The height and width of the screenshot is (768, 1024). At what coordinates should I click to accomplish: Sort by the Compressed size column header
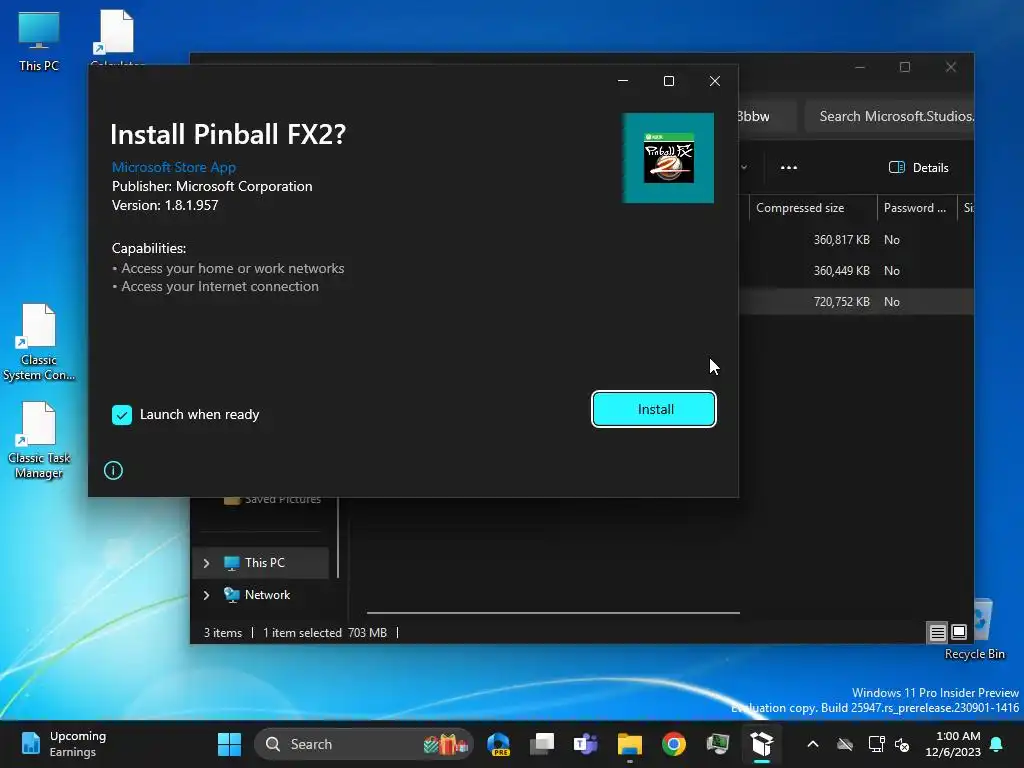click(x=812, y=208)
